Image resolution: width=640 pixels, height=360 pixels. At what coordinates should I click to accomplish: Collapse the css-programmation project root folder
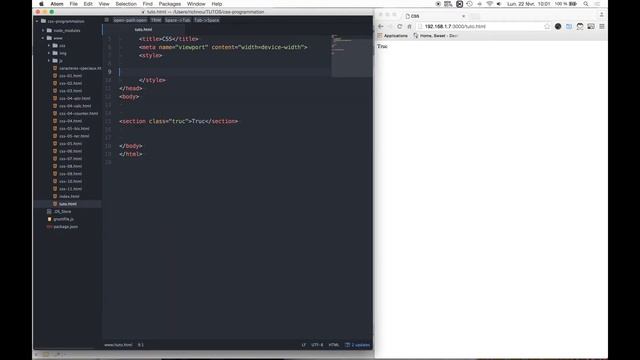(x=37, y=21)
